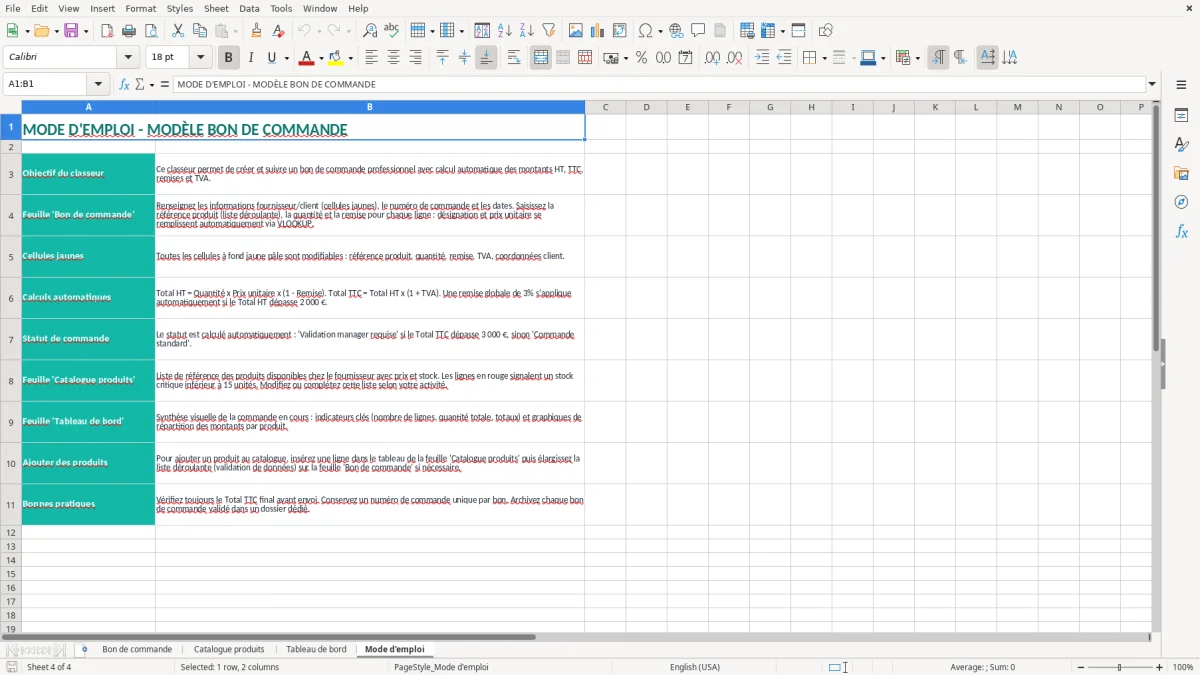Screen dimensions: 1200x675
Task: Click the zoom in plus button
Action: (x=1160, y=667)
